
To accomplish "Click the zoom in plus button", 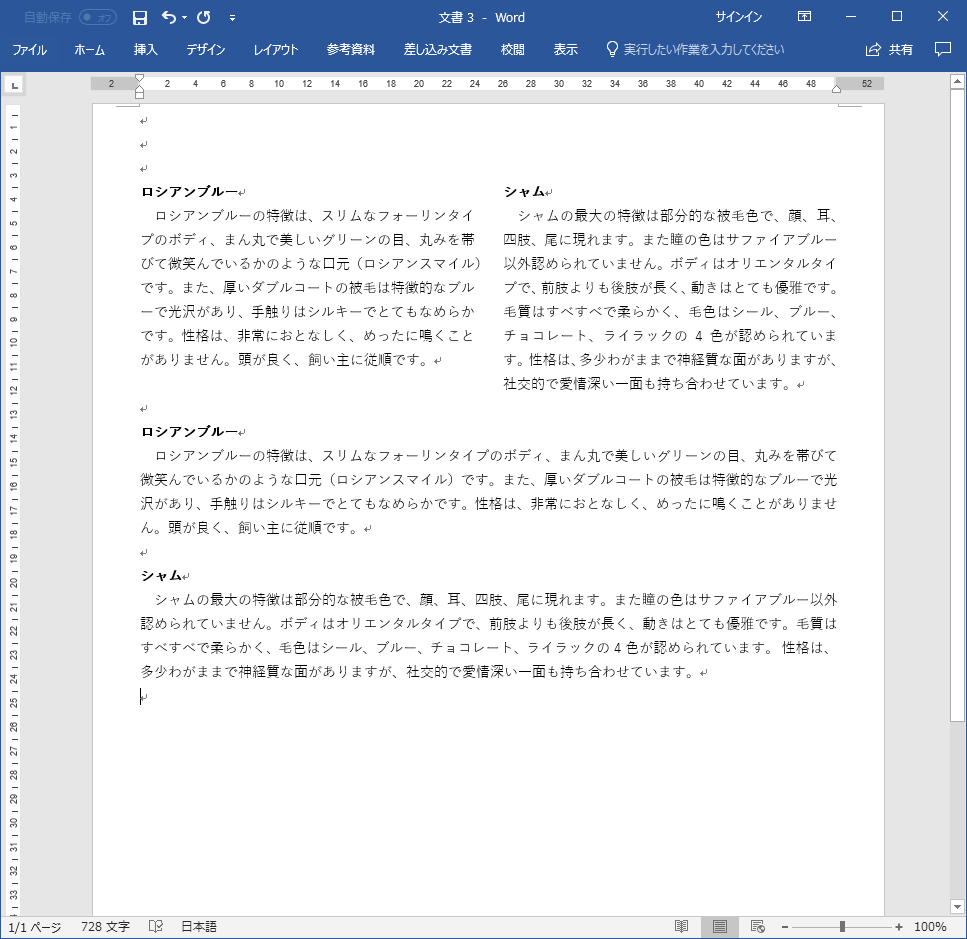I will (x=899, y=927).
